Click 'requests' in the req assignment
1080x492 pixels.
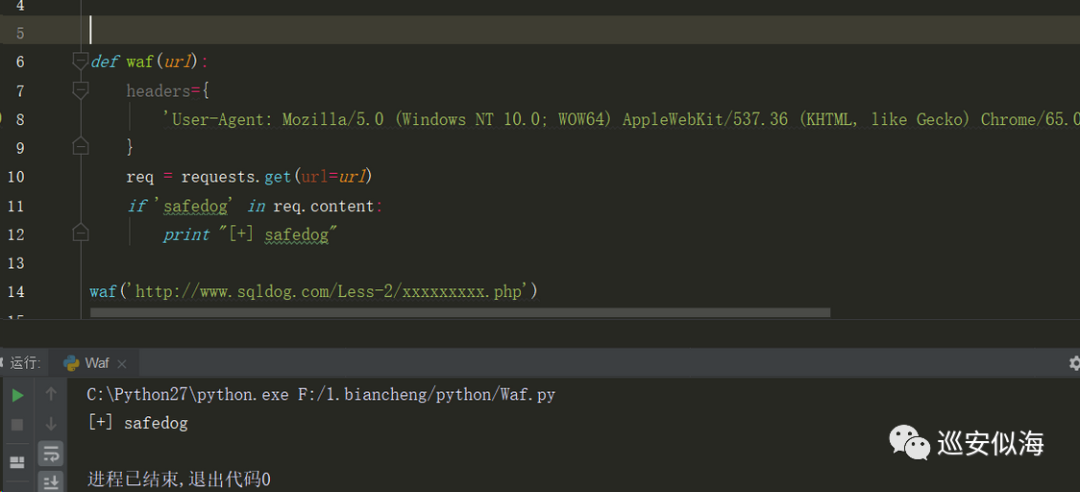coord(220,177)
